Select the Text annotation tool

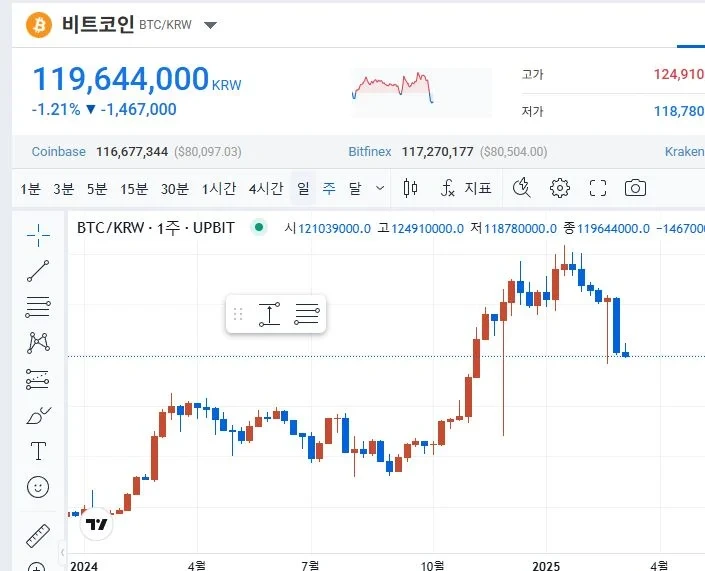pos(38,451)
